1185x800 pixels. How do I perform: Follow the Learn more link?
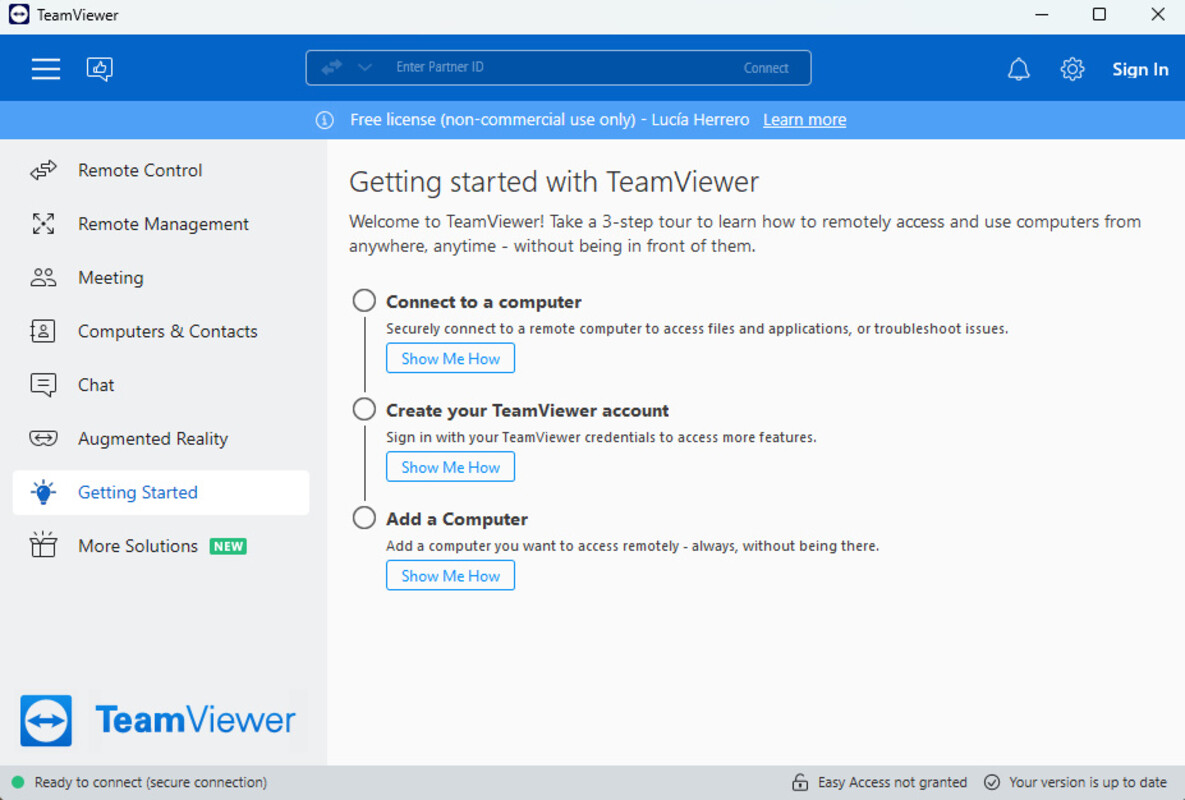pyautogui.click(x=804, y=120)
